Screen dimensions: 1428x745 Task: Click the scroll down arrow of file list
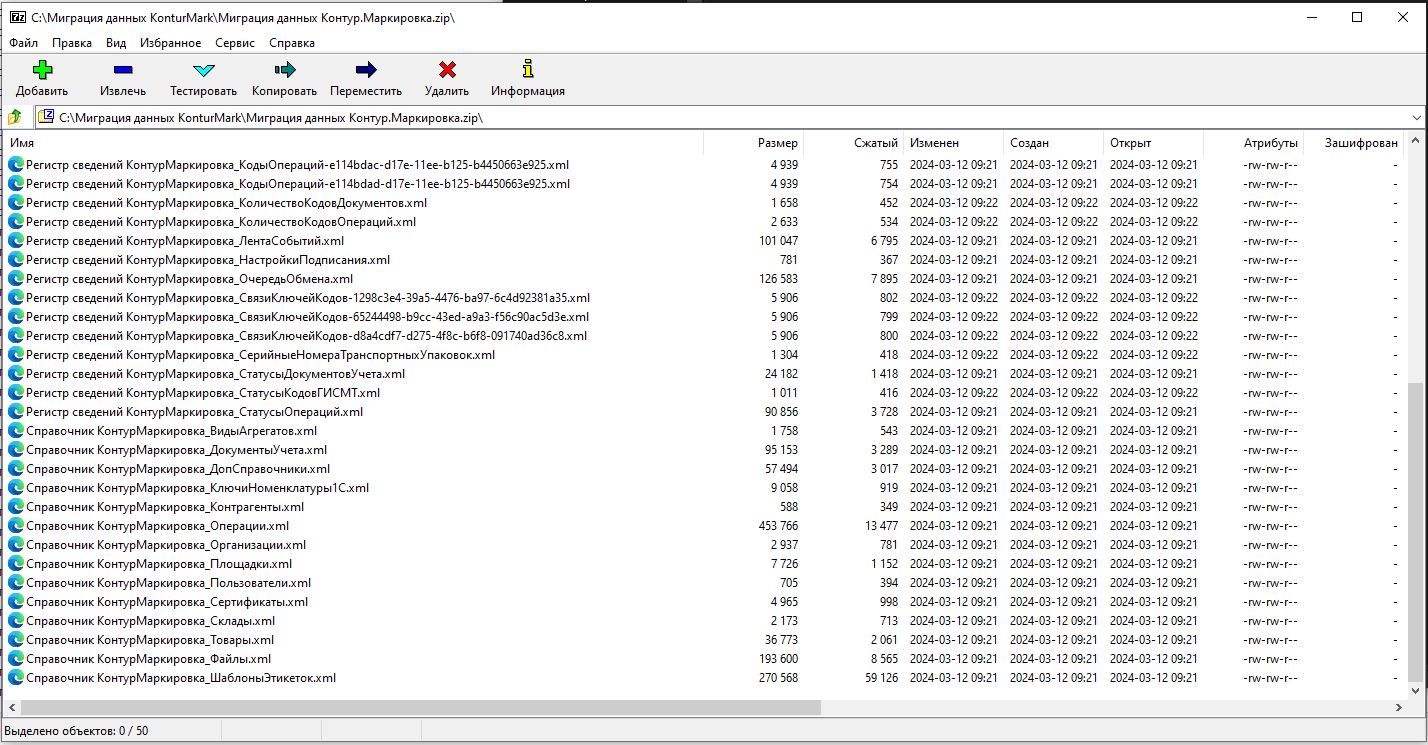tap(1415, 690)
